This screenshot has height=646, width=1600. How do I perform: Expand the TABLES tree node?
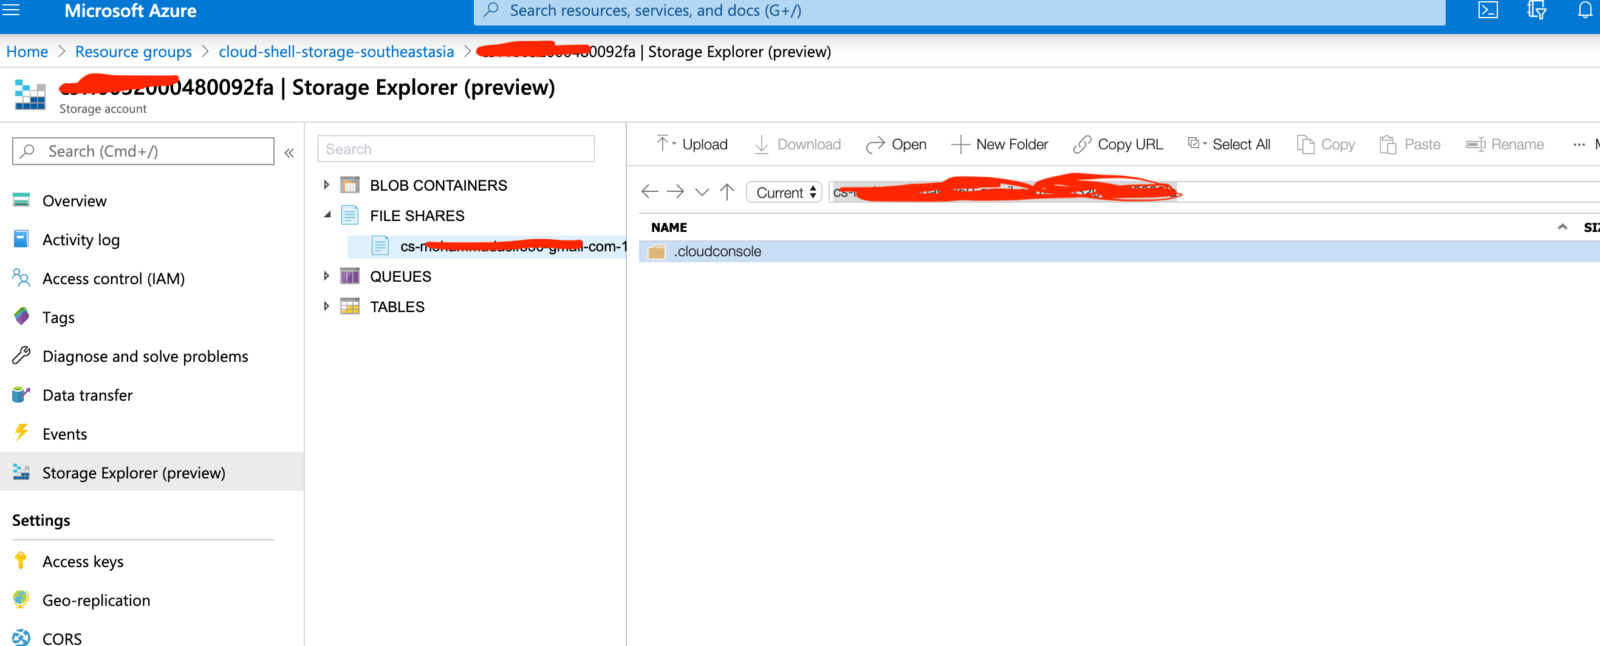coord(326,306)
